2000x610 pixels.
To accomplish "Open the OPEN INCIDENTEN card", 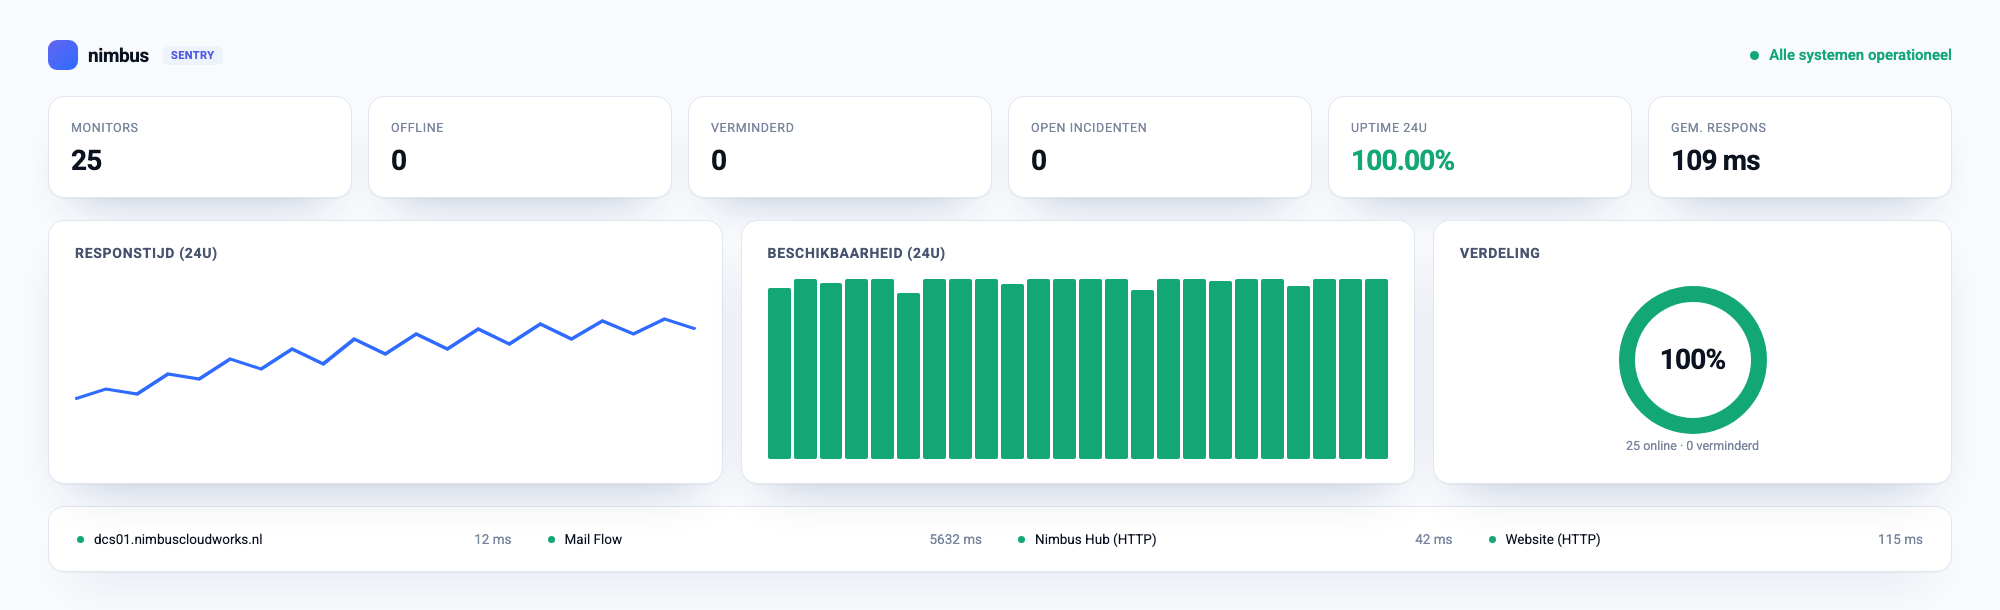I will click(x=1160, y=147).
